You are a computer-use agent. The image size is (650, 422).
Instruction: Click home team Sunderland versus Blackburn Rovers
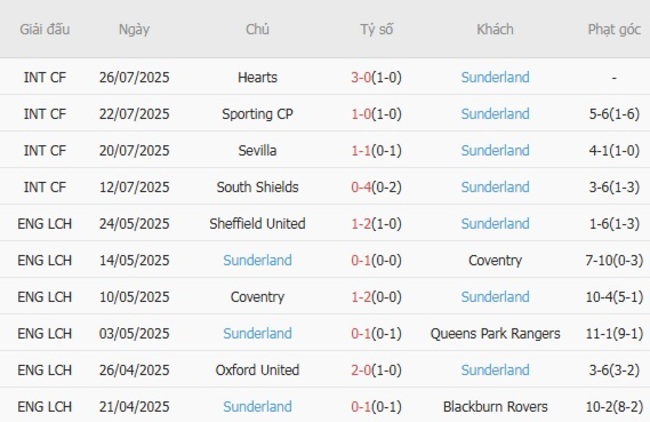[257, 406]
